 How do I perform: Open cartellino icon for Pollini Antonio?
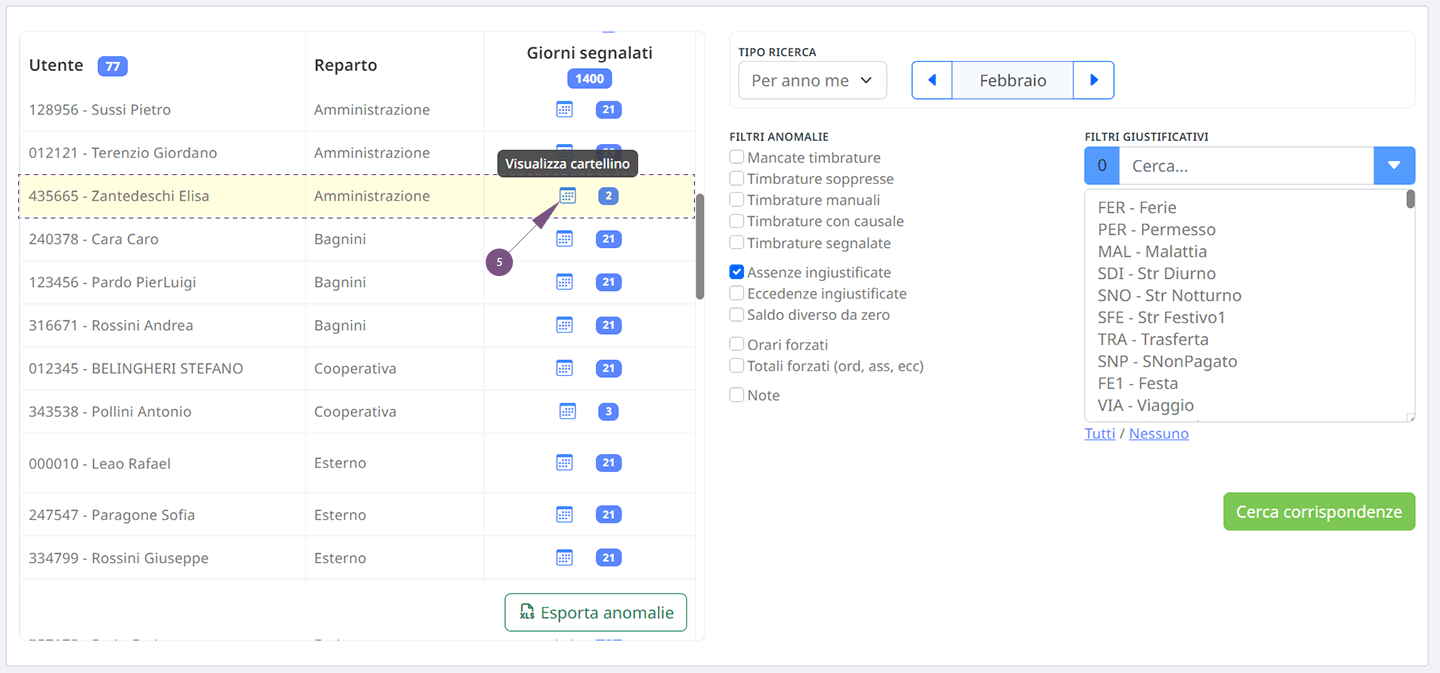point(567,411)
